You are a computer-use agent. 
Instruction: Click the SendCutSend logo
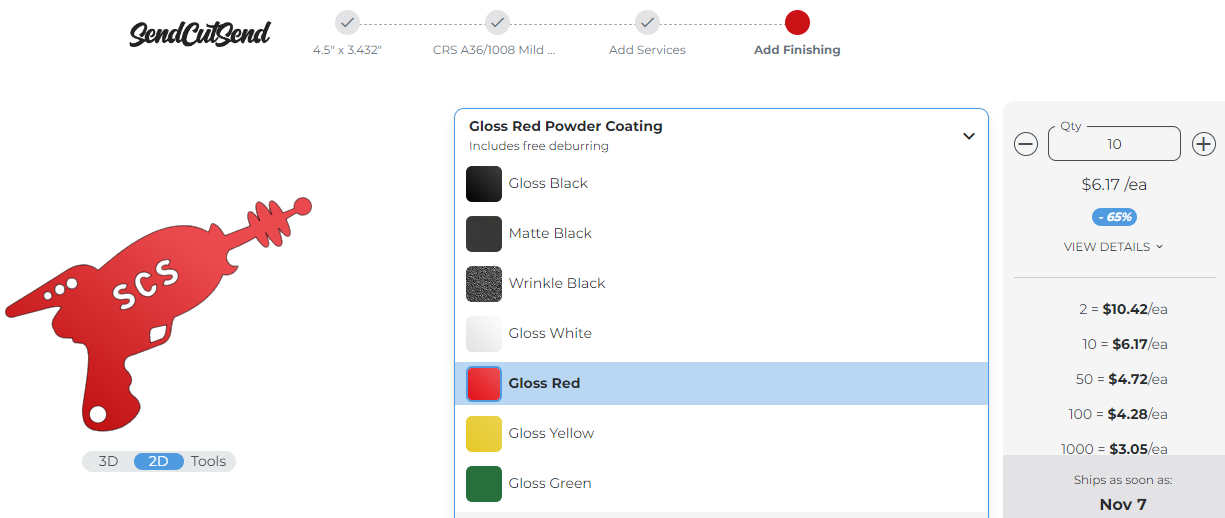(200, 33)
